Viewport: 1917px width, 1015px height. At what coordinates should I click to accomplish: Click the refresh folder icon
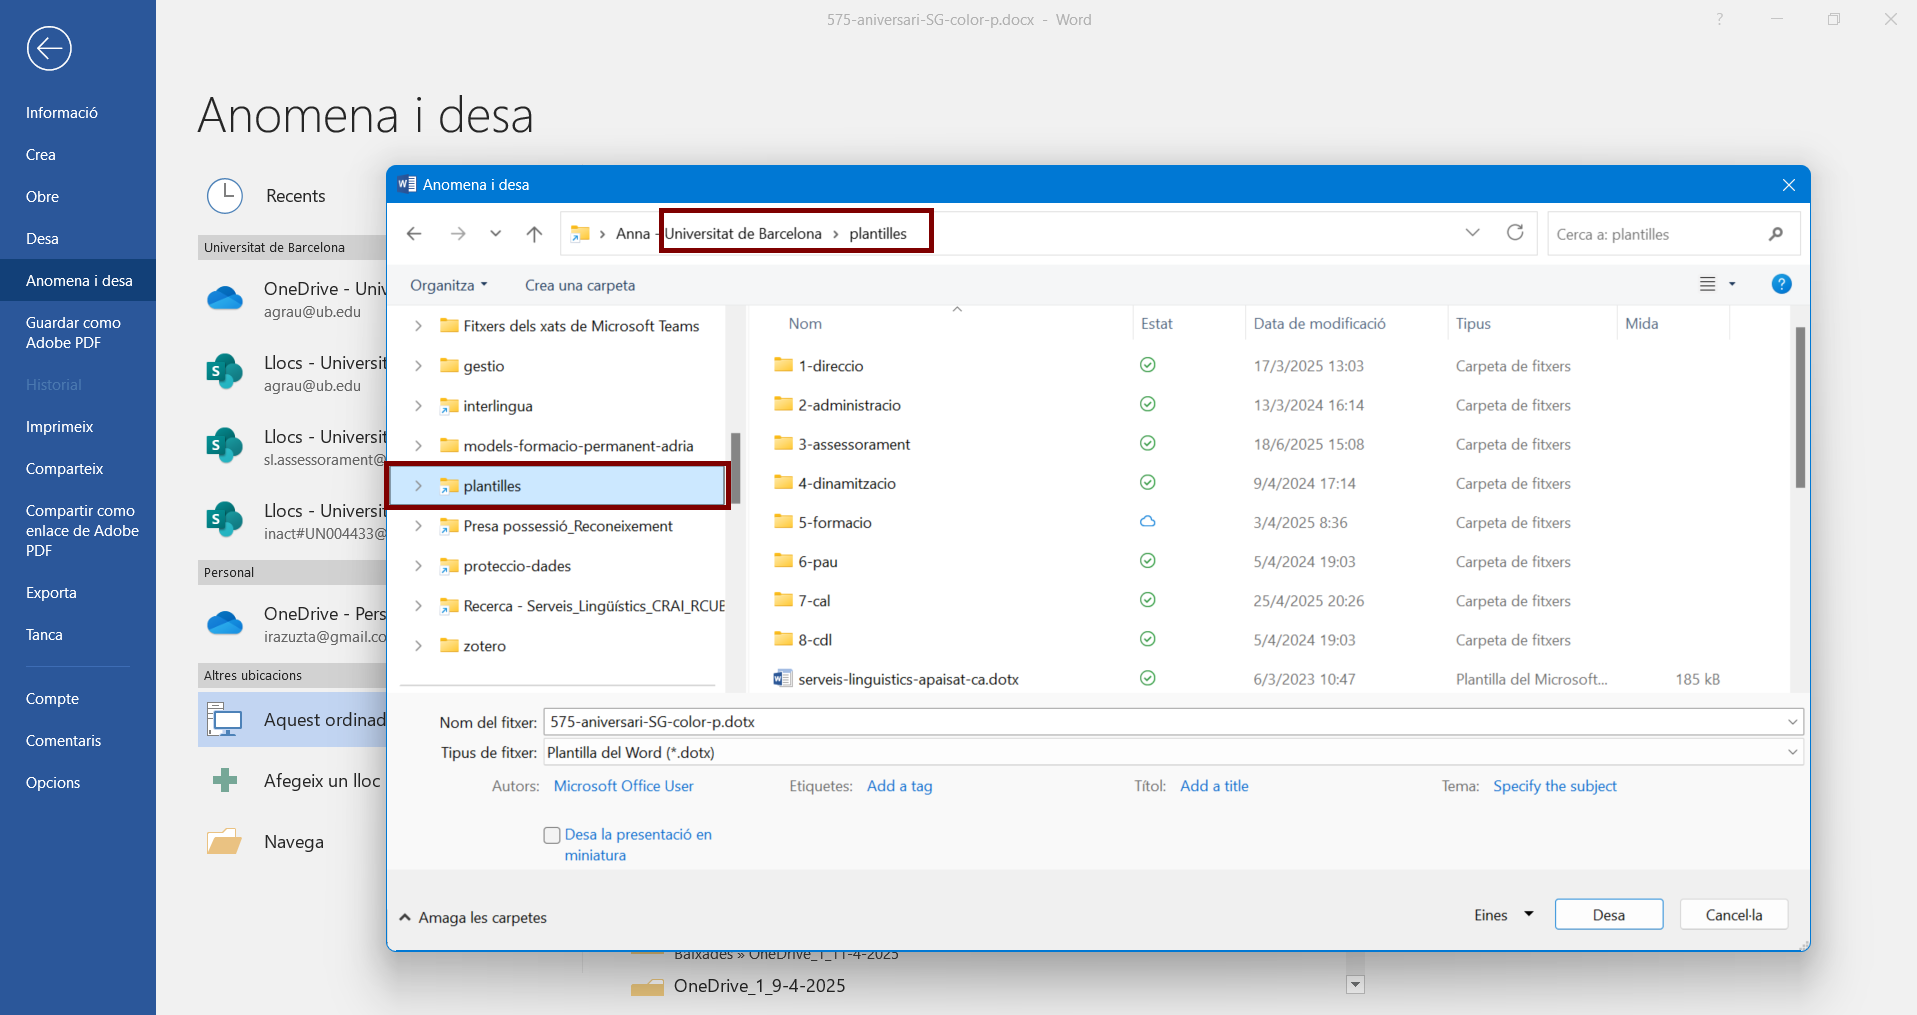[x=1515, y=233]
